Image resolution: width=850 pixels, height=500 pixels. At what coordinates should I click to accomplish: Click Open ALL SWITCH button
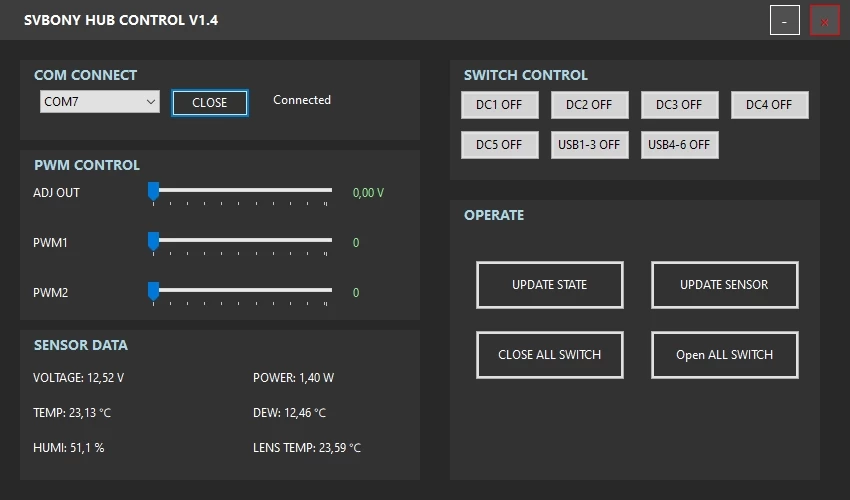[x=724, y=355]
